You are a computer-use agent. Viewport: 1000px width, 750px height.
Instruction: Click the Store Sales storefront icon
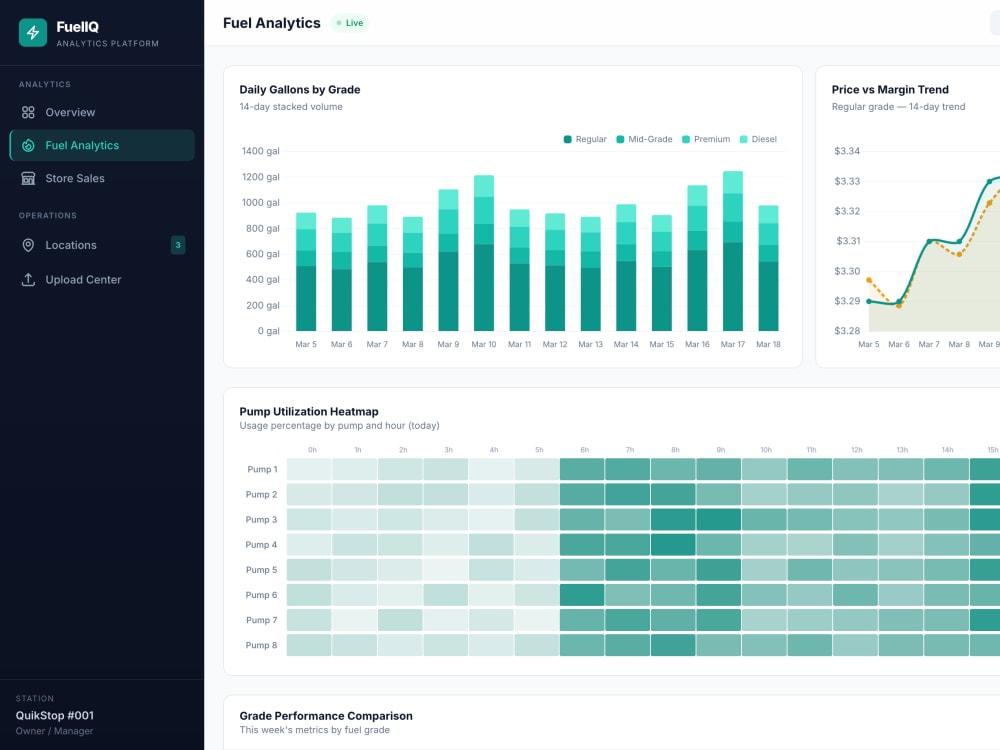coord(28,179)
